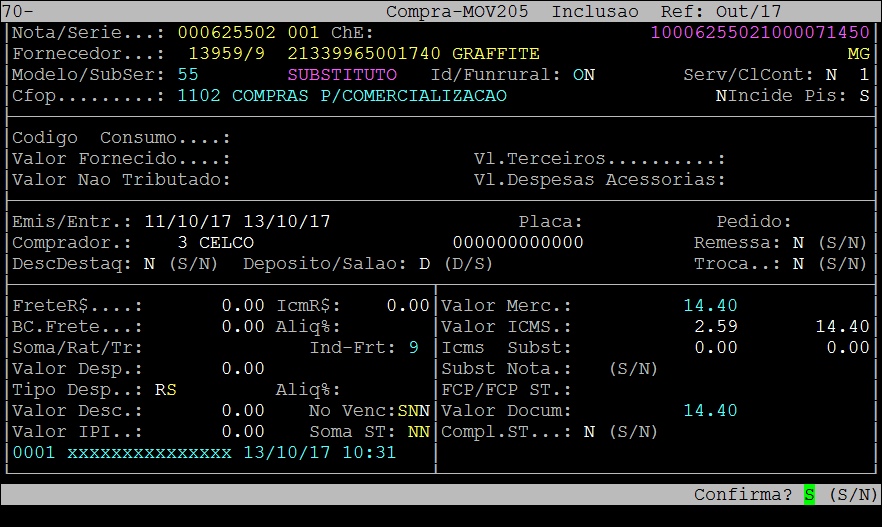
Task: Select the Comprador 3 CELCO entry
Action: (x=215, y=243)
